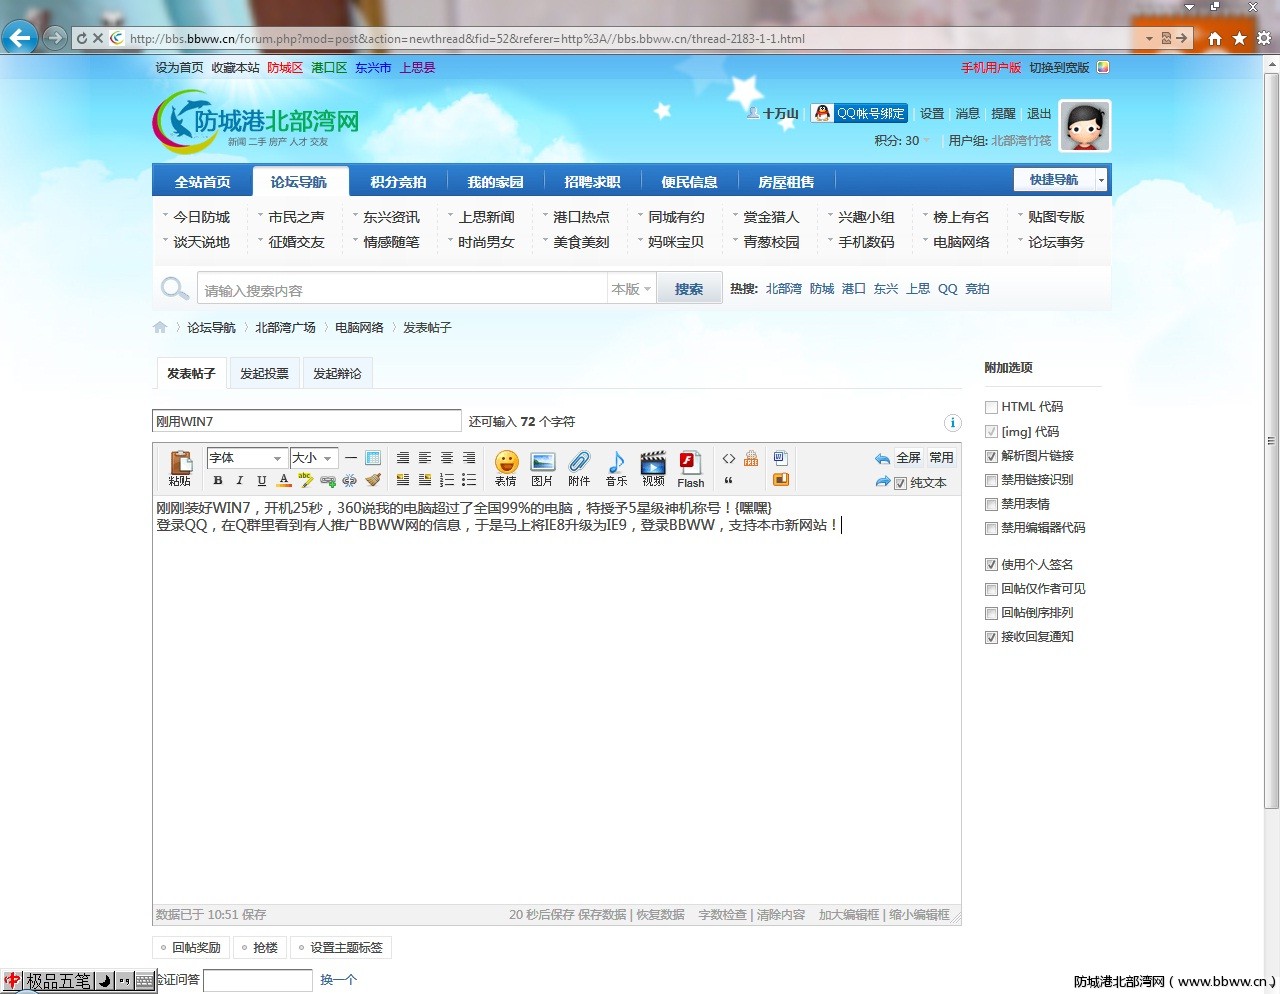The height and width of the screenshot is (994, 1280).
Task: Uncheck 使用个人签名 checkbox
Action: pyautogui.click(x=992, y=565)
